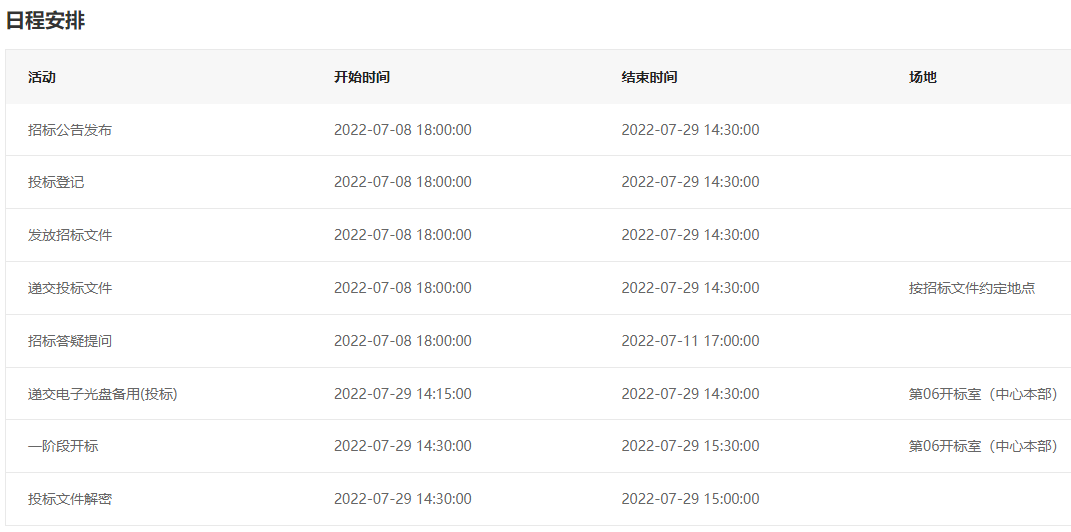Click the 开始时间 column header
This screenshot has width=1071, height=532.
tap(362, 77)
